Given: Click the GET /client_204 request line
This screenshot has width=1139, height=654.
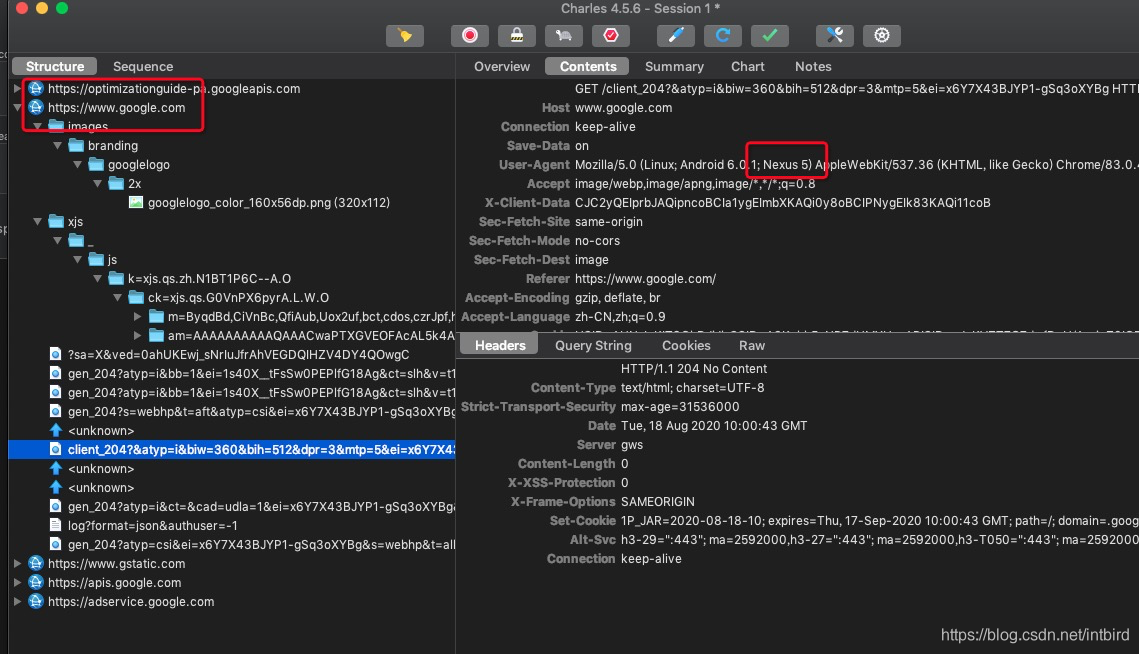Looking at the screenshot, I should 856,89.
